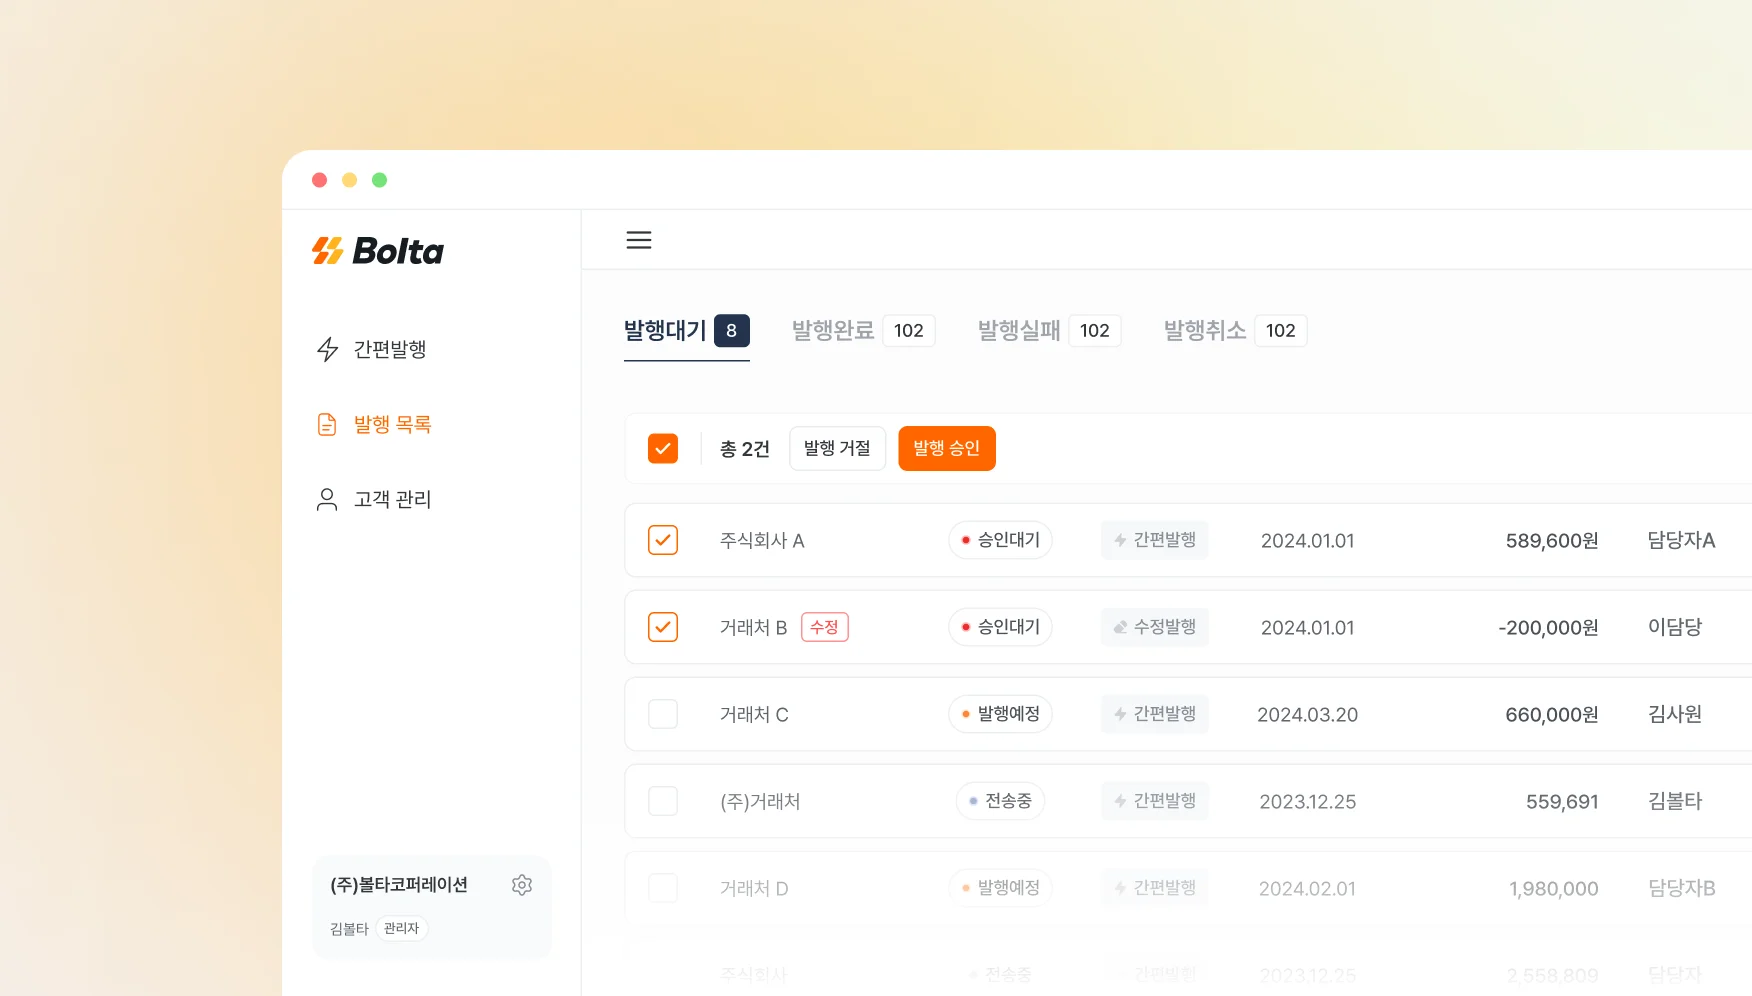The width and height of the screenshot is (1752, 996).
Task: Click the 고객 관리 person icon
Action: pyautogui.click(x=326, y=499)
